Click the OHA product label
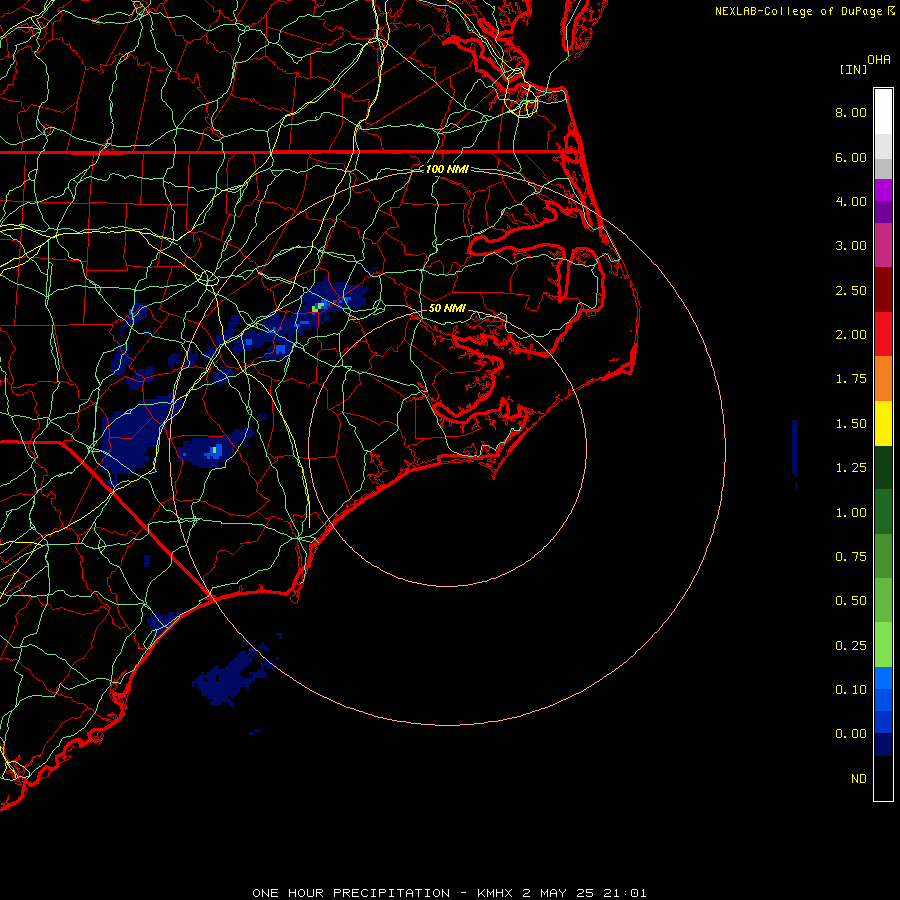Viewport: 900px width, 900px height. tap(879, 60)
